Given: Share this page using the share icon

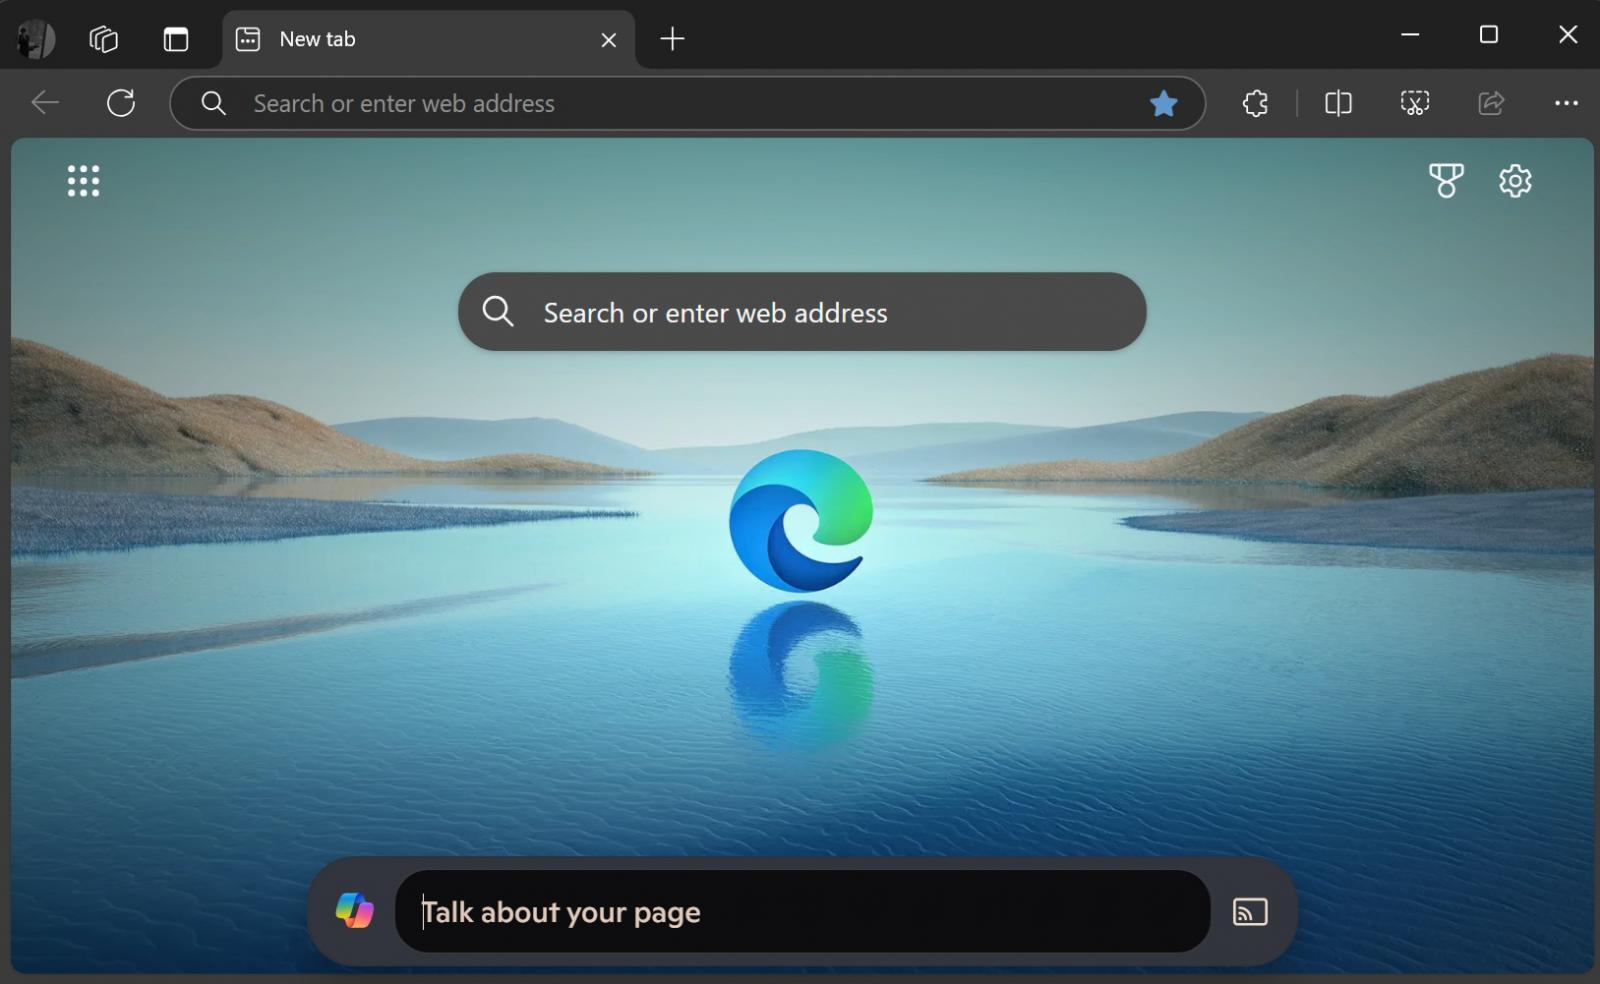Looking at the screenshot, I should pyautogui.click(x=1491, y=103).
